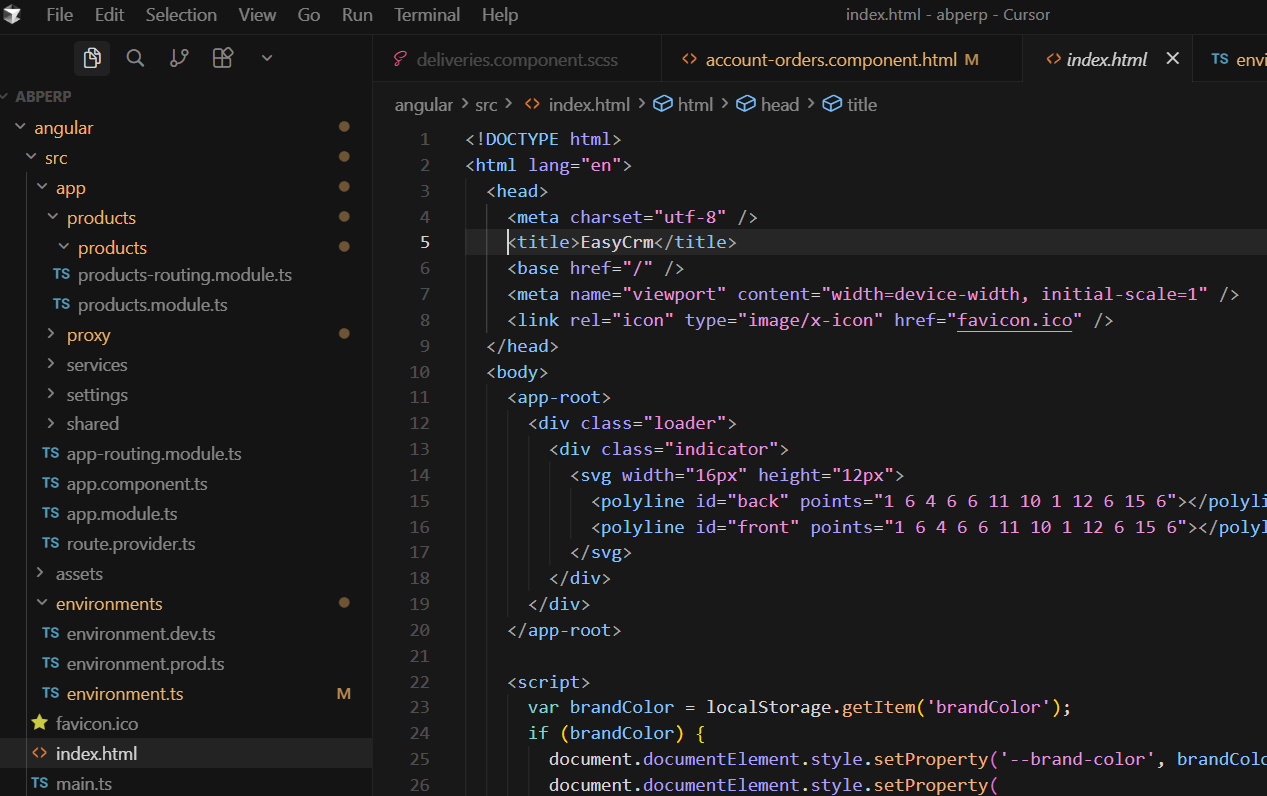
Task: Open the Explorer view icon
Action: coord(92,59)
